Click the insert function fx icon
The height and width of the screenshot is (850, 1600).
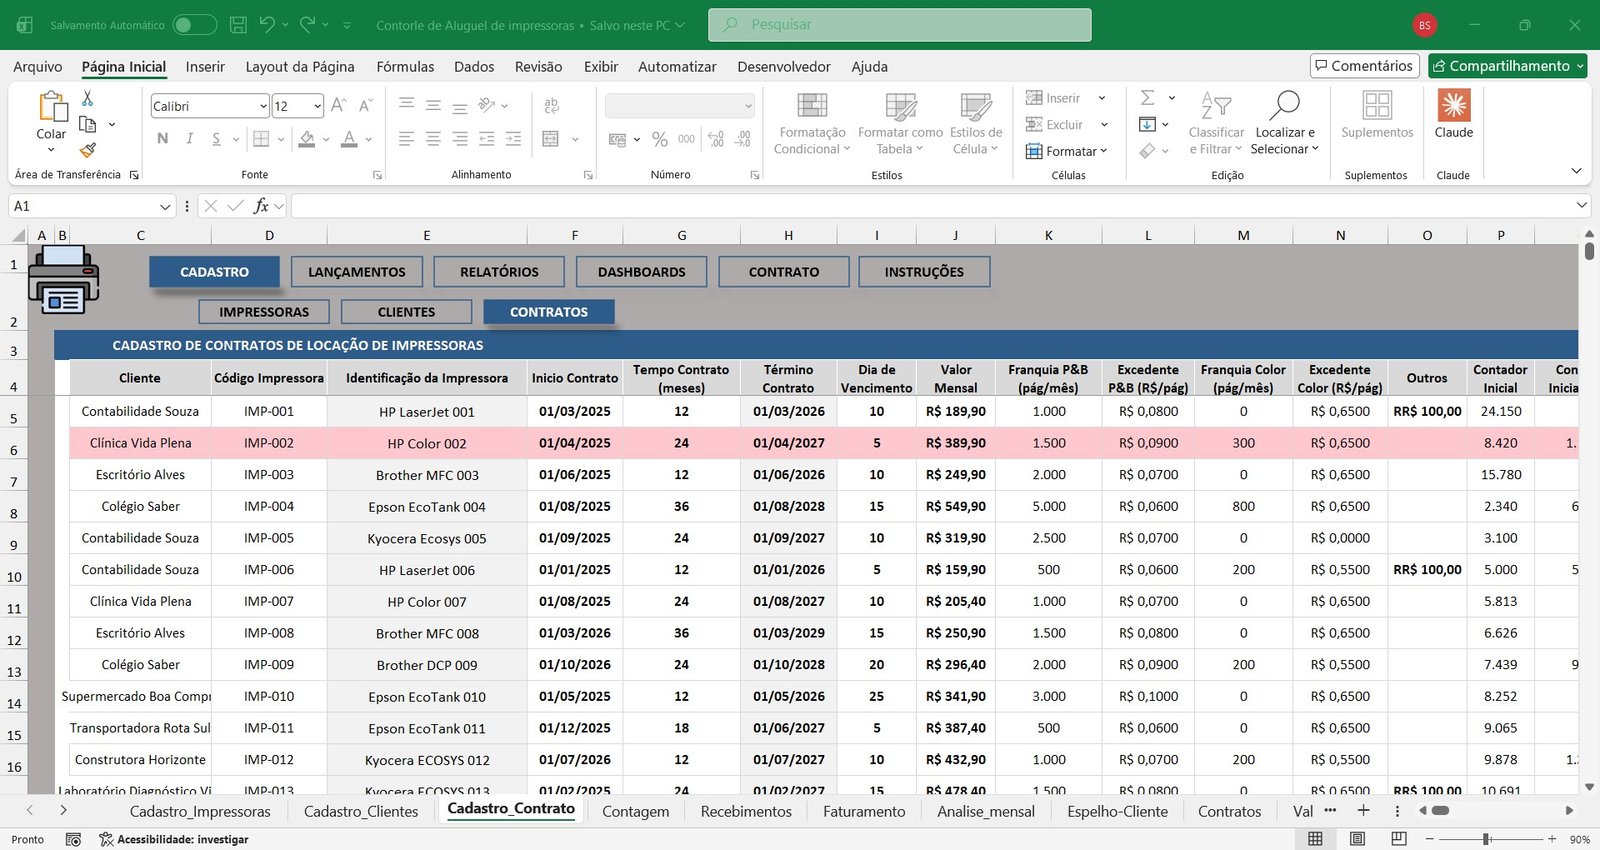pos(261,206)
